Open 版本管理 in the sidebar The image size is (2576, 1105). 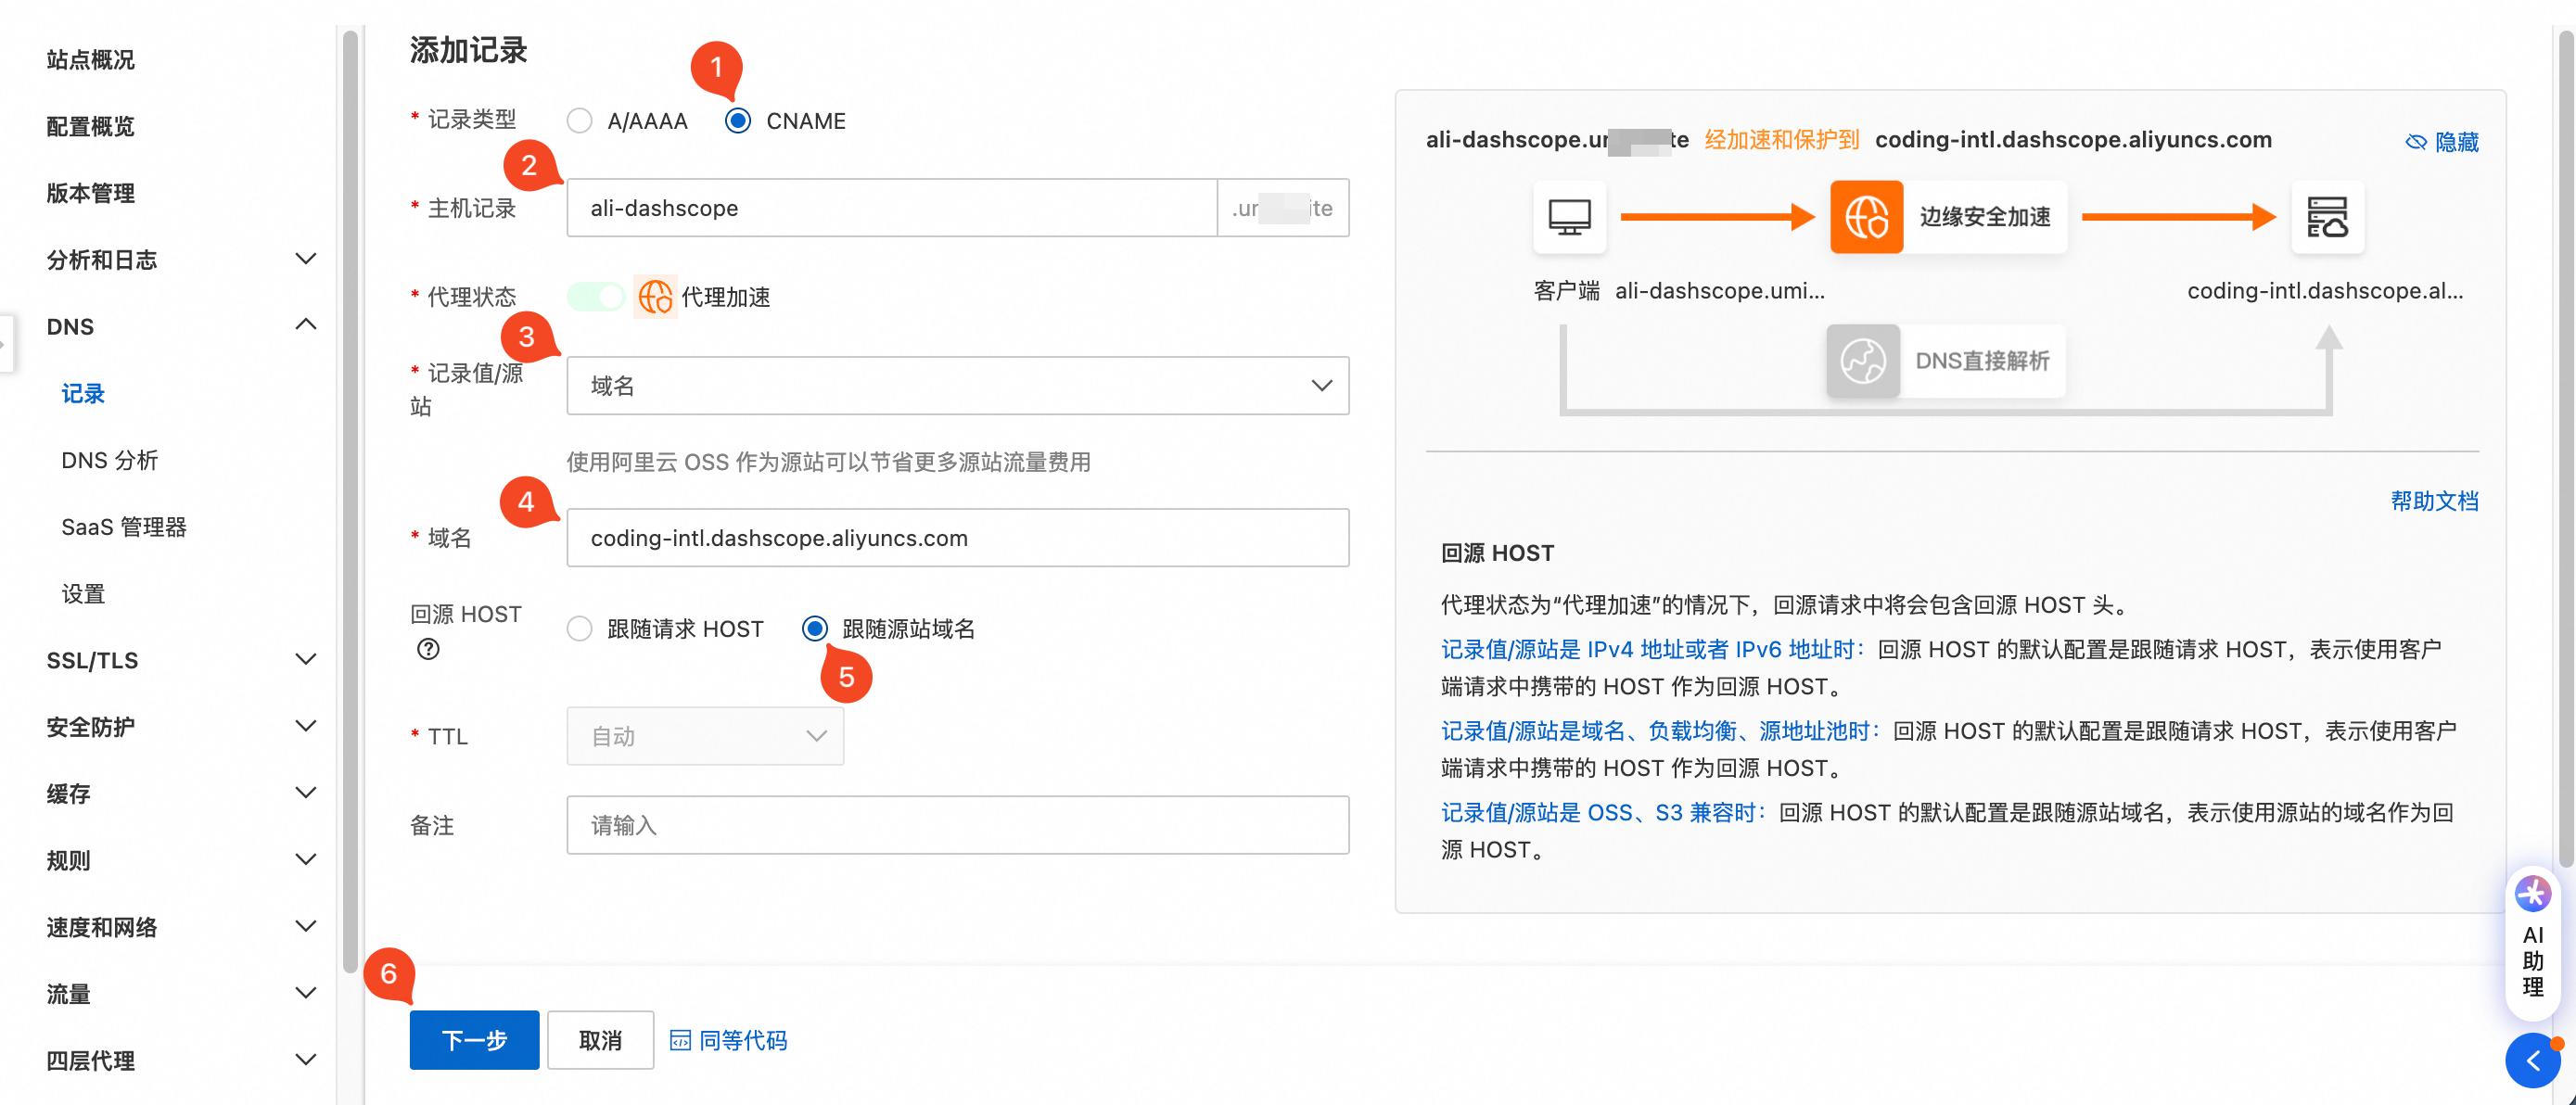click(x=90, y=193)
